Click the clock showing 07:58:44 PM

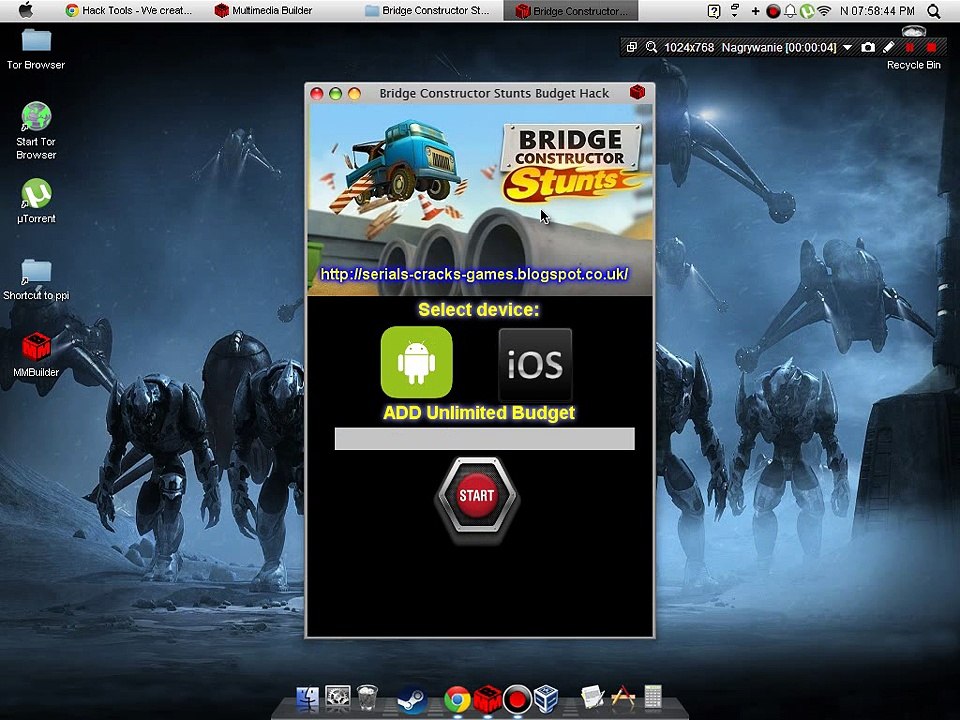pos(877,10)
